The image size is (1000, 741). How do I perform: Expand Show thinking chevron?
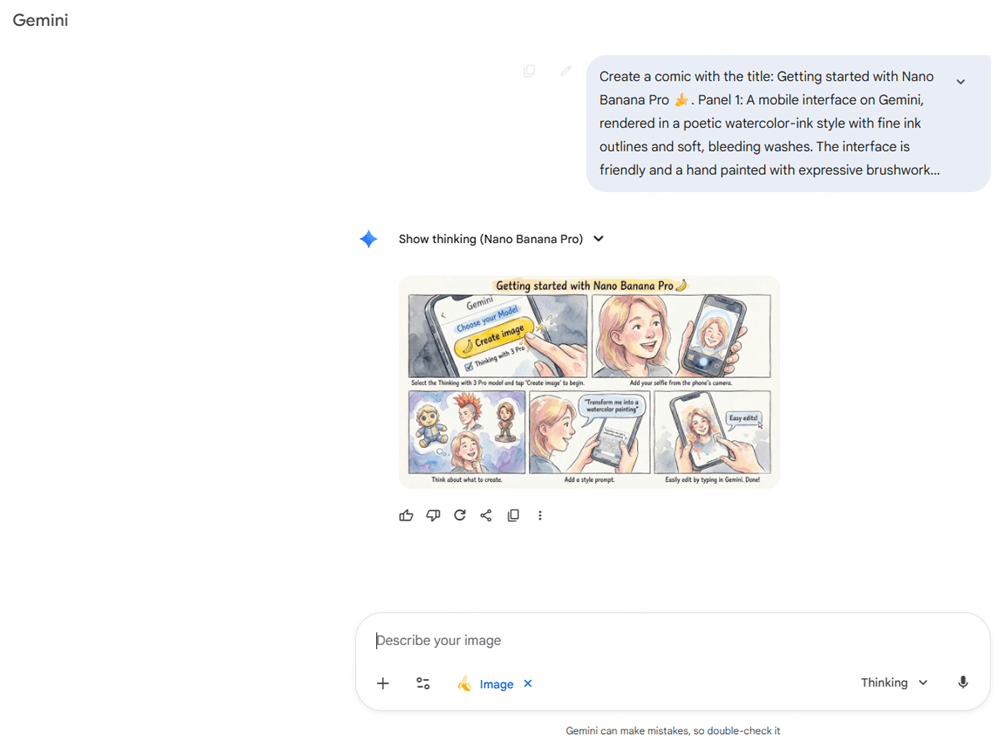tap(599, 239)
